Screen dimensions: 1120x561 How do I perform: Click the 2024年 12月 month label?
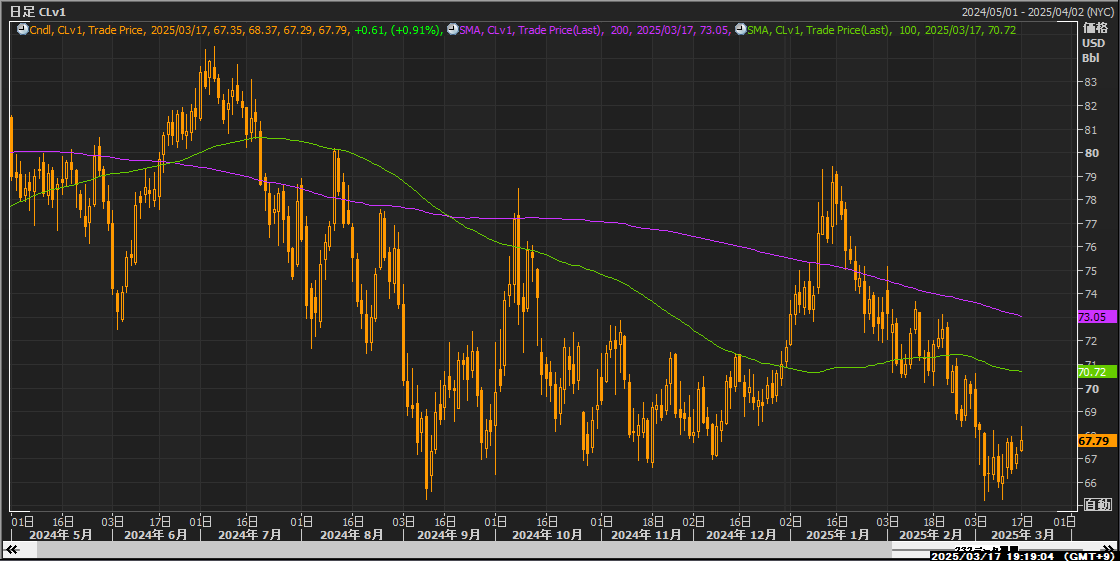[x=741, y=535]
